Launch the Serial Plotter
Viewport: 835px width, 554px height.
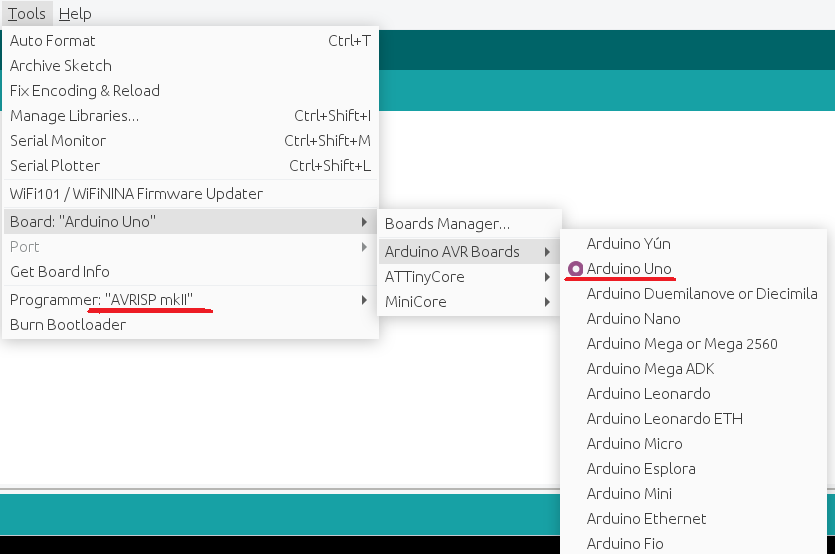coord(191,166)
